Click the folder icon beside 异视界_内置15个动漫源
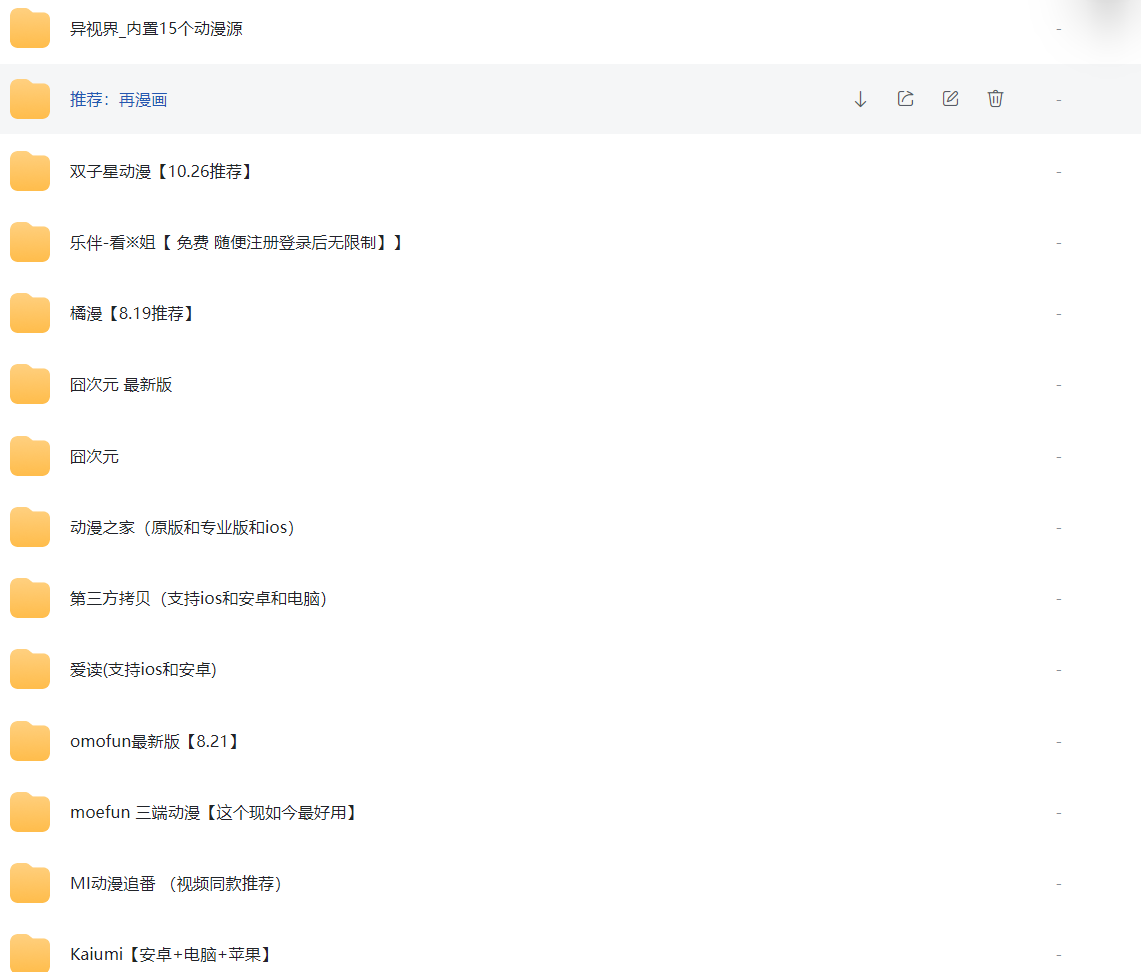 [29, 28]
